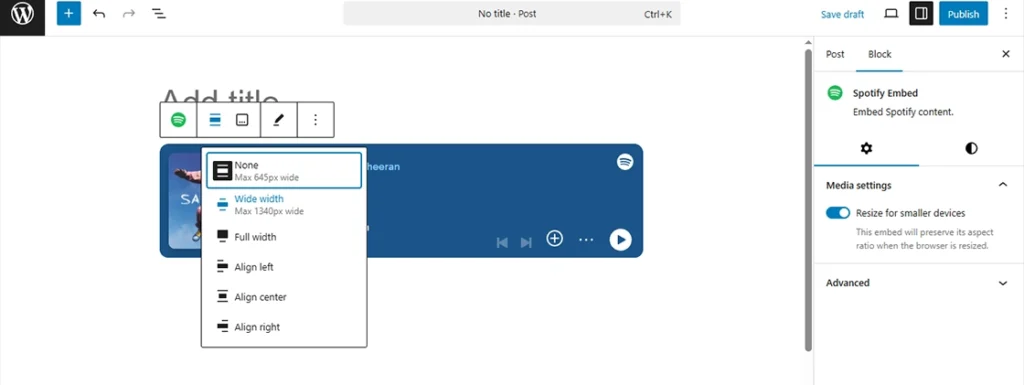
Task: Switch to the Block tab
Action: coord(879,54)
